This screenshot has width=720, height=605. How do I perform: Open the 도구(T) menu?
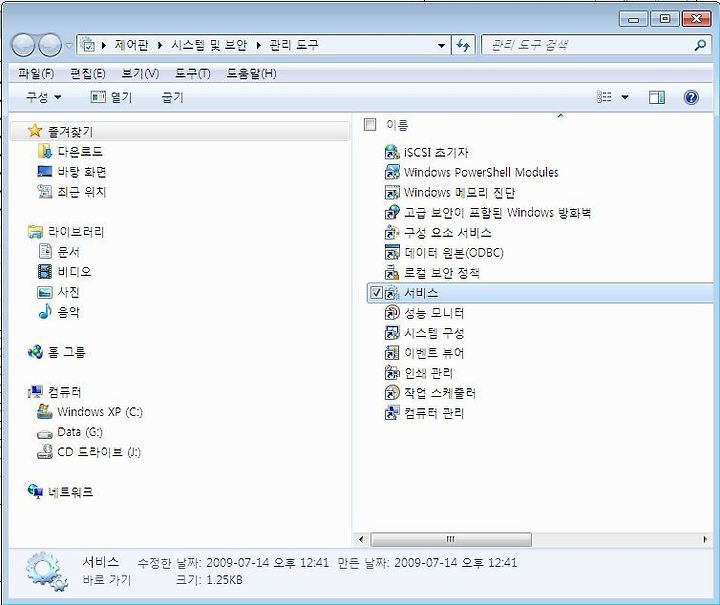193,73
